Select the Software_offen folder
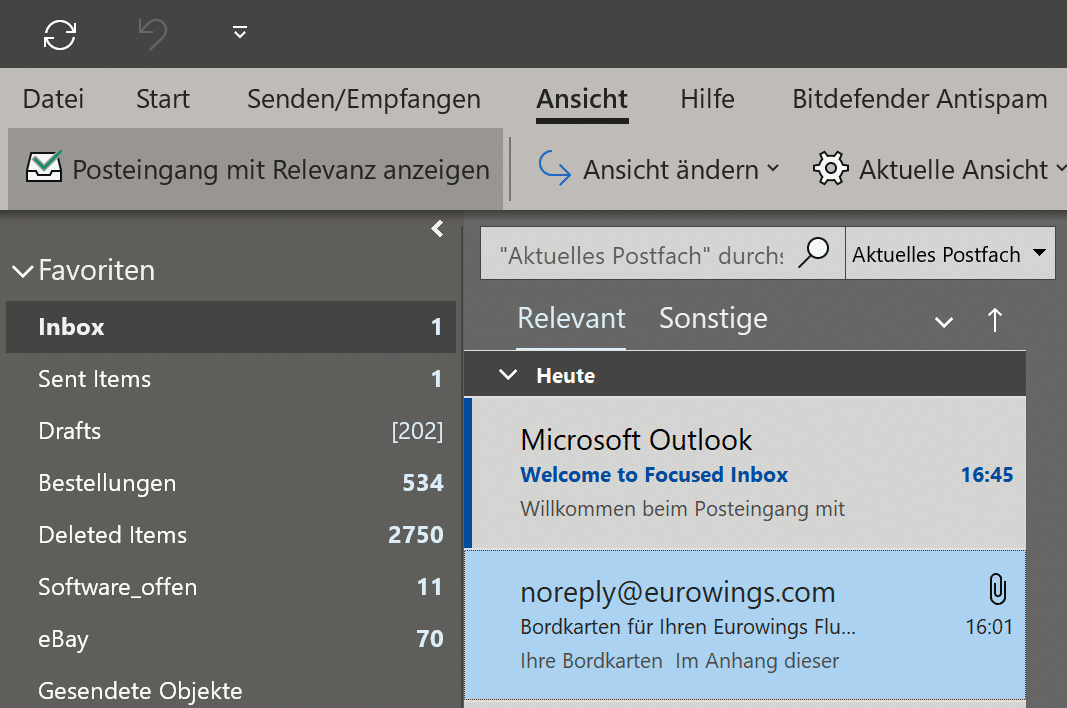The height and width of the screenshot is (708, 1067). 231,587
